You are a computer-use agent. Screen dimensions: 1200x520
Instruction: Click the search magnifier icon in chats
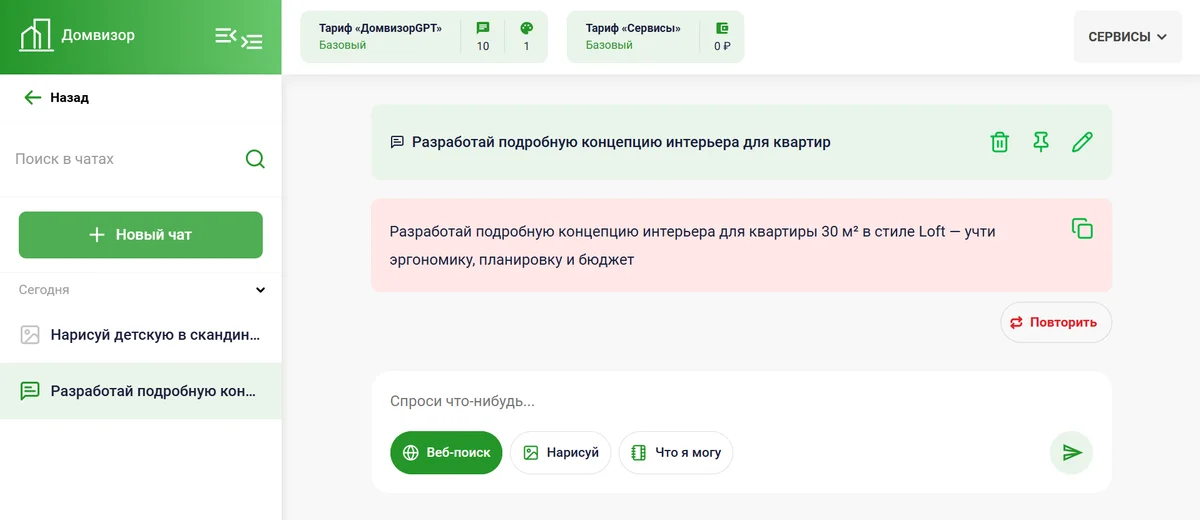click(255, 159)
